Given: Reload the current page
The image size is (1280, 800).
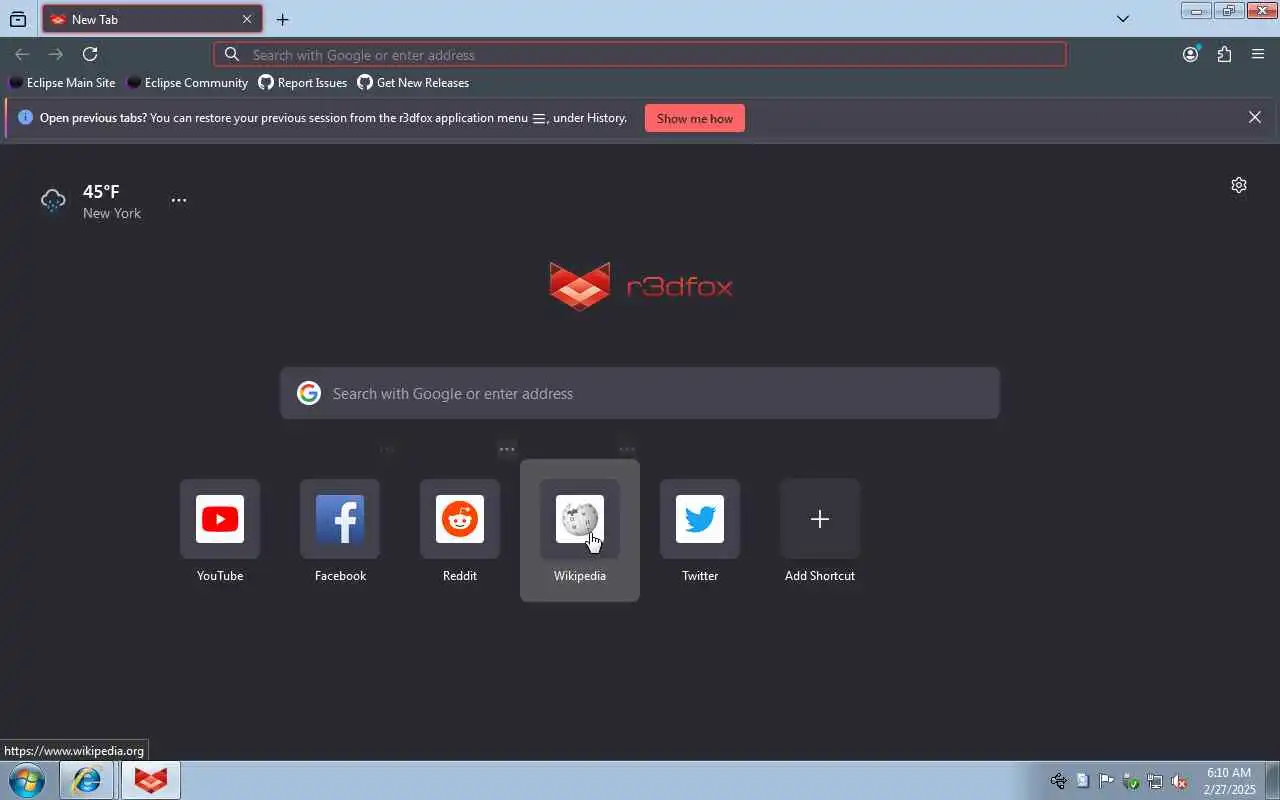Looking at the screenshot, I should 90,54.
